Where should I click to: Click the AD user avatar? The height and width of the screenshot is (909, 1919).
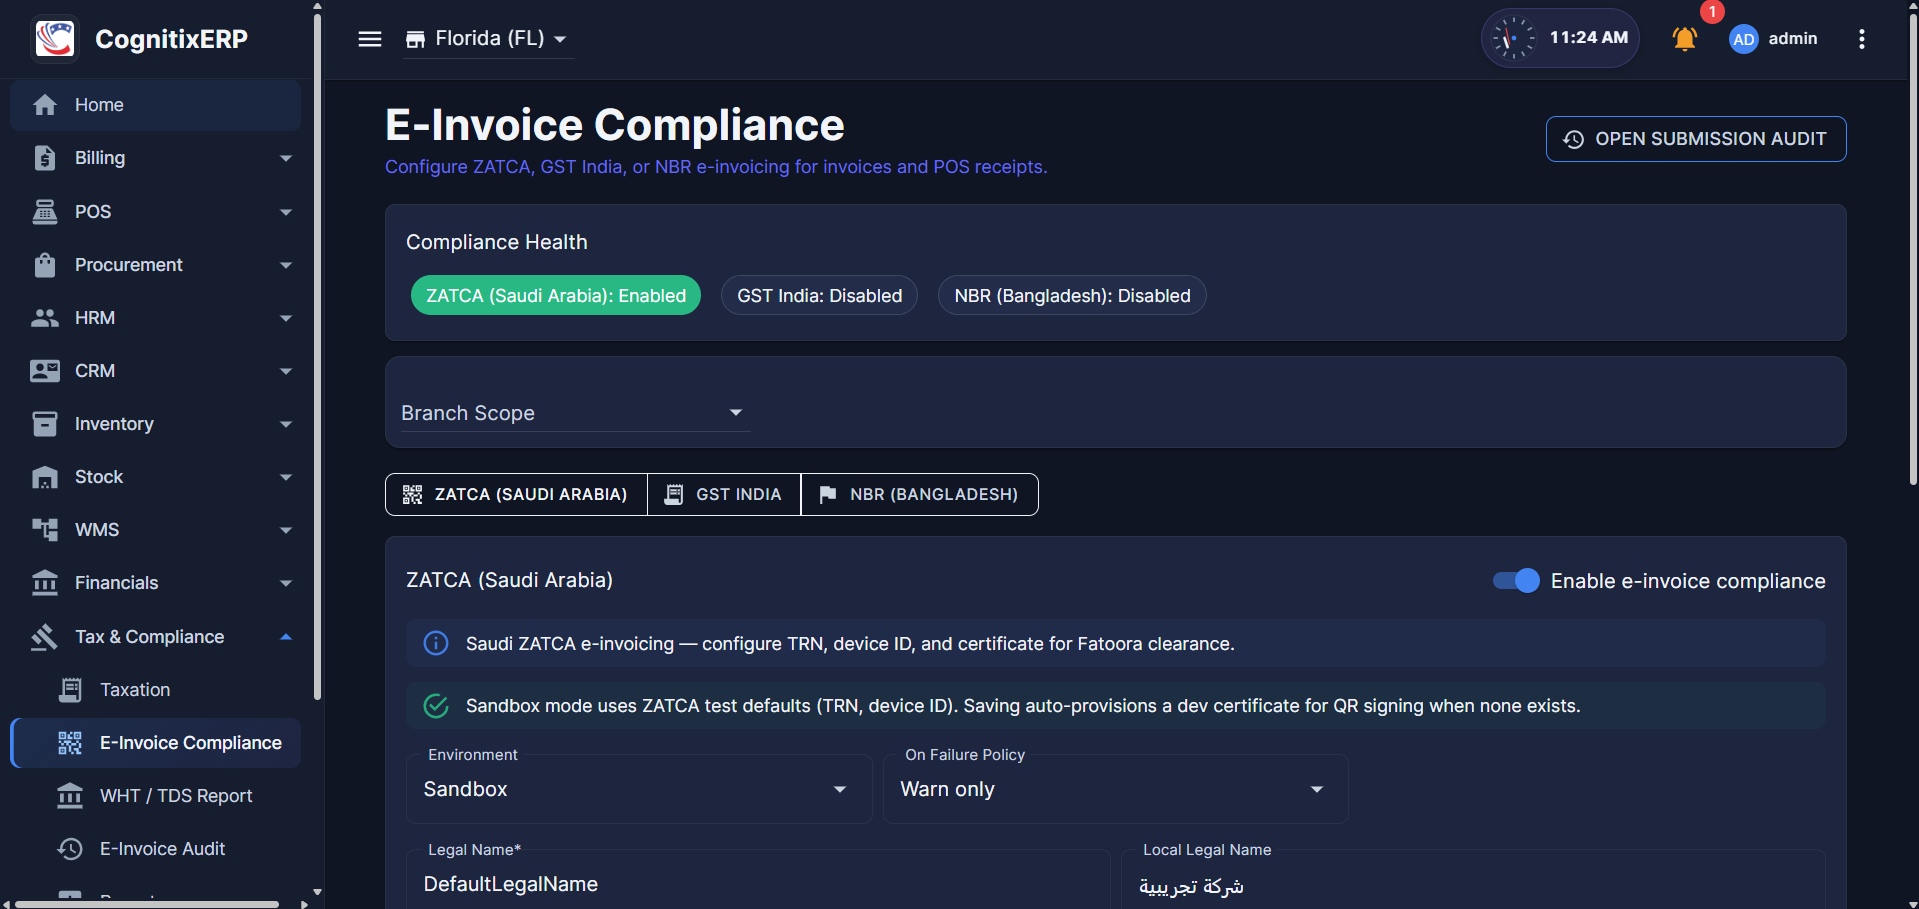1744,39
